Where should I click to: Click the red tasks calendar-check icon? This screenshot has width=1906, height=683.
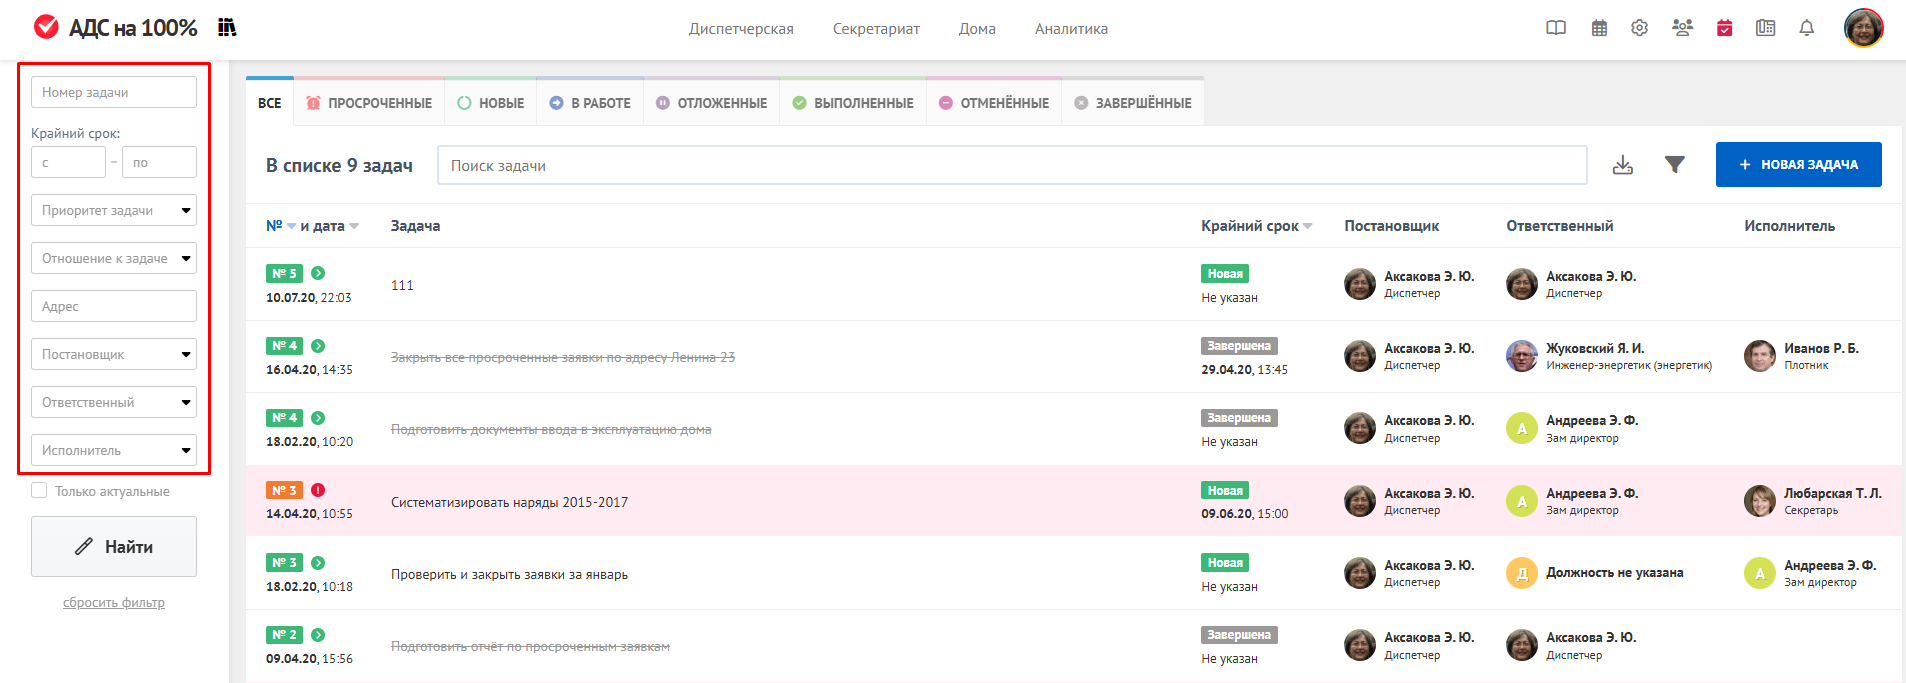coord(1724,28)
